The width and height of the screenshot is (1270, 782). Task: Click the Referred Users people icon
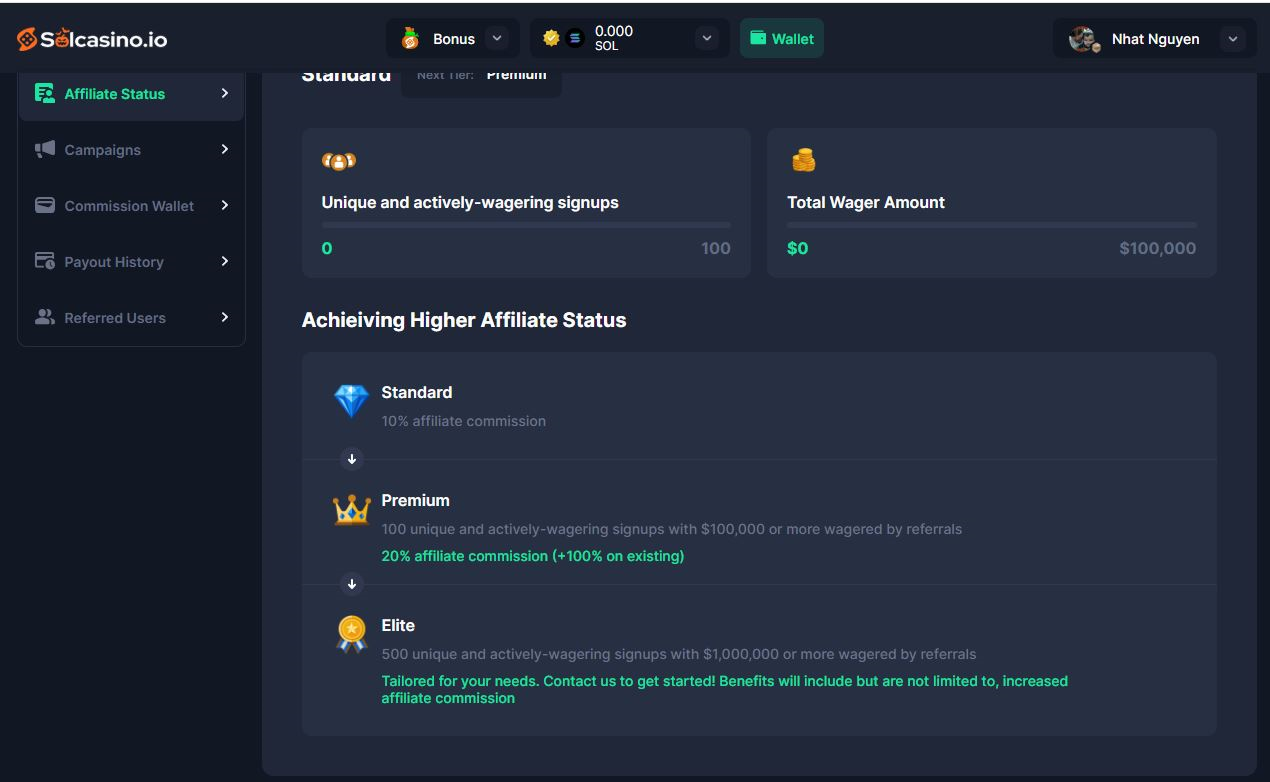point(45,317)
